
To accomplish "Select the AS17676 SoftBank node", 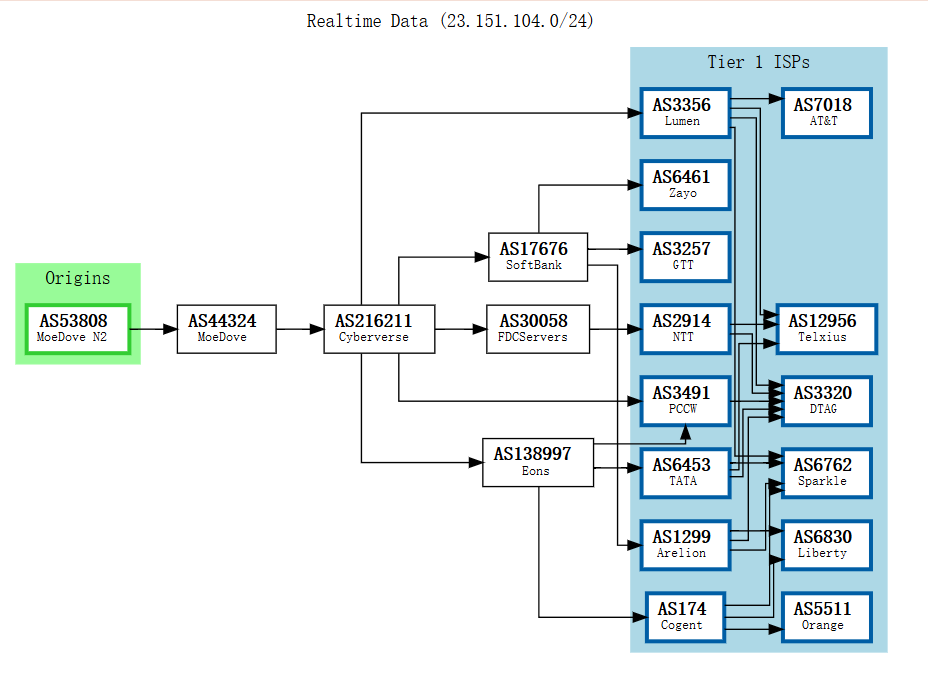I will point(538,257).
